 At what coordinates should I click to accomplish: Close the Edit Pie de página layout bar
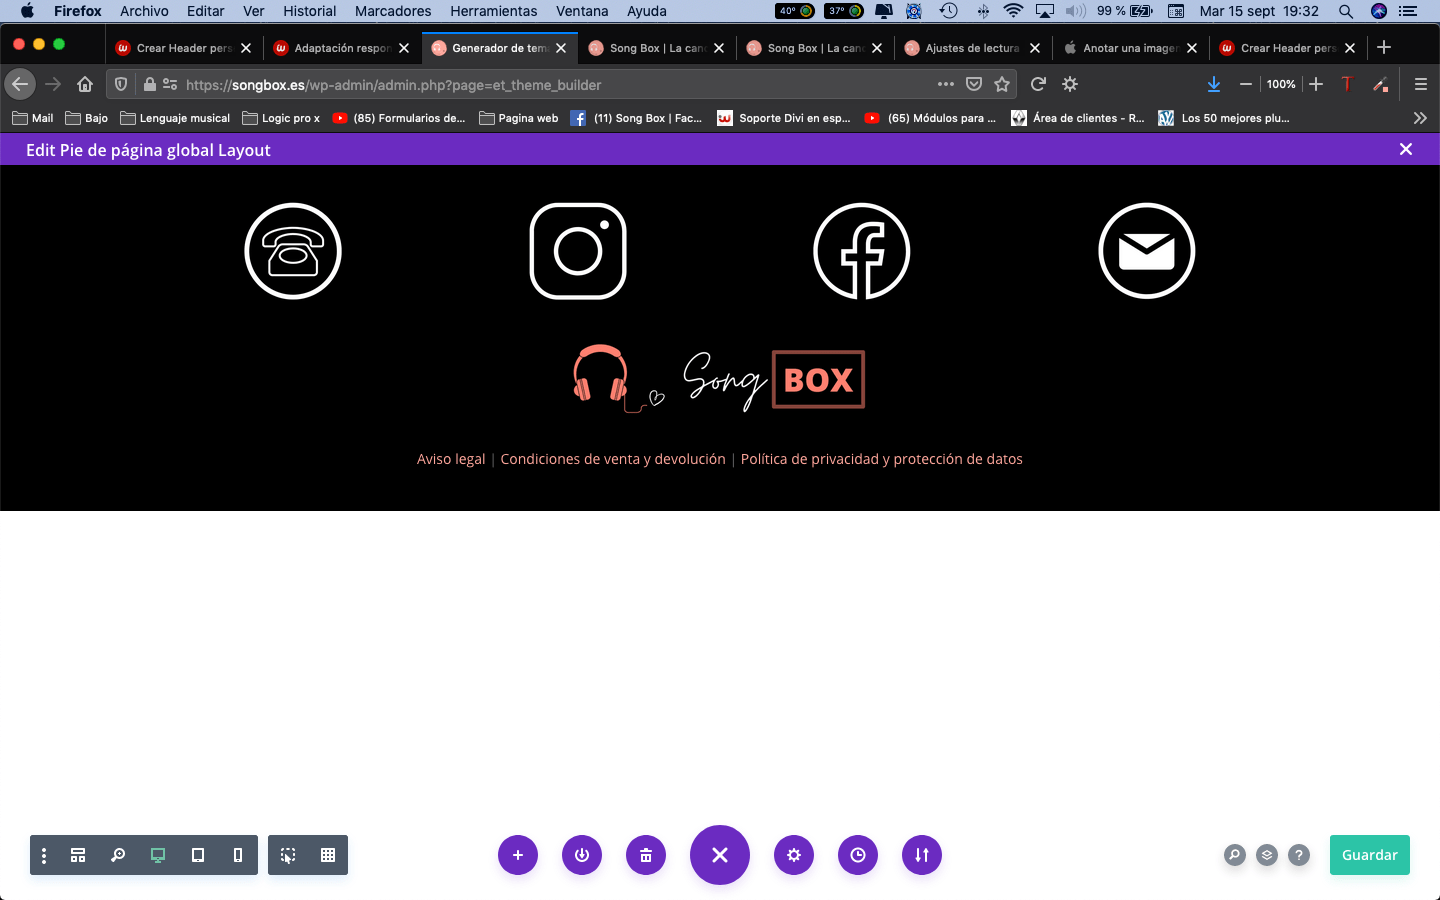point(1406,149)
